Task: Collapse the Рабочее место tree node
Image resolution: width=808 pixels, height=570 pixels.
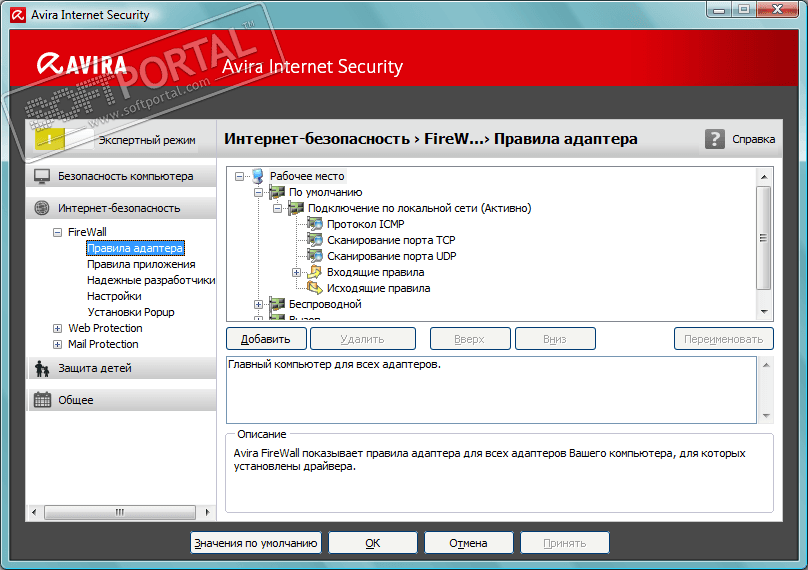Action: pos(239,177)
